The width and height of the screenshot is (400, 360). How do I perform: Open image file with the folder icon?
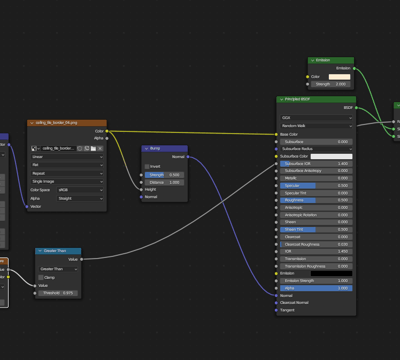[x=93, y=148]
